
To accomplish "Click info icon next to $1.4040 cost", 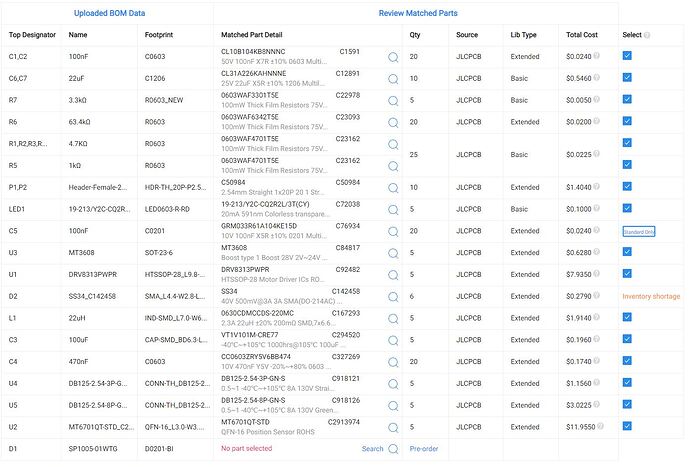I will 596,186.
